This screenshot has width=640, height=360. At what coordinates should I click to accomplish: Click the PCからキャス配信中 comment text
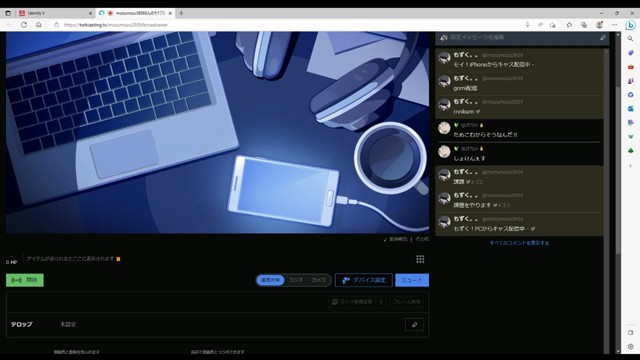point(490,229)
